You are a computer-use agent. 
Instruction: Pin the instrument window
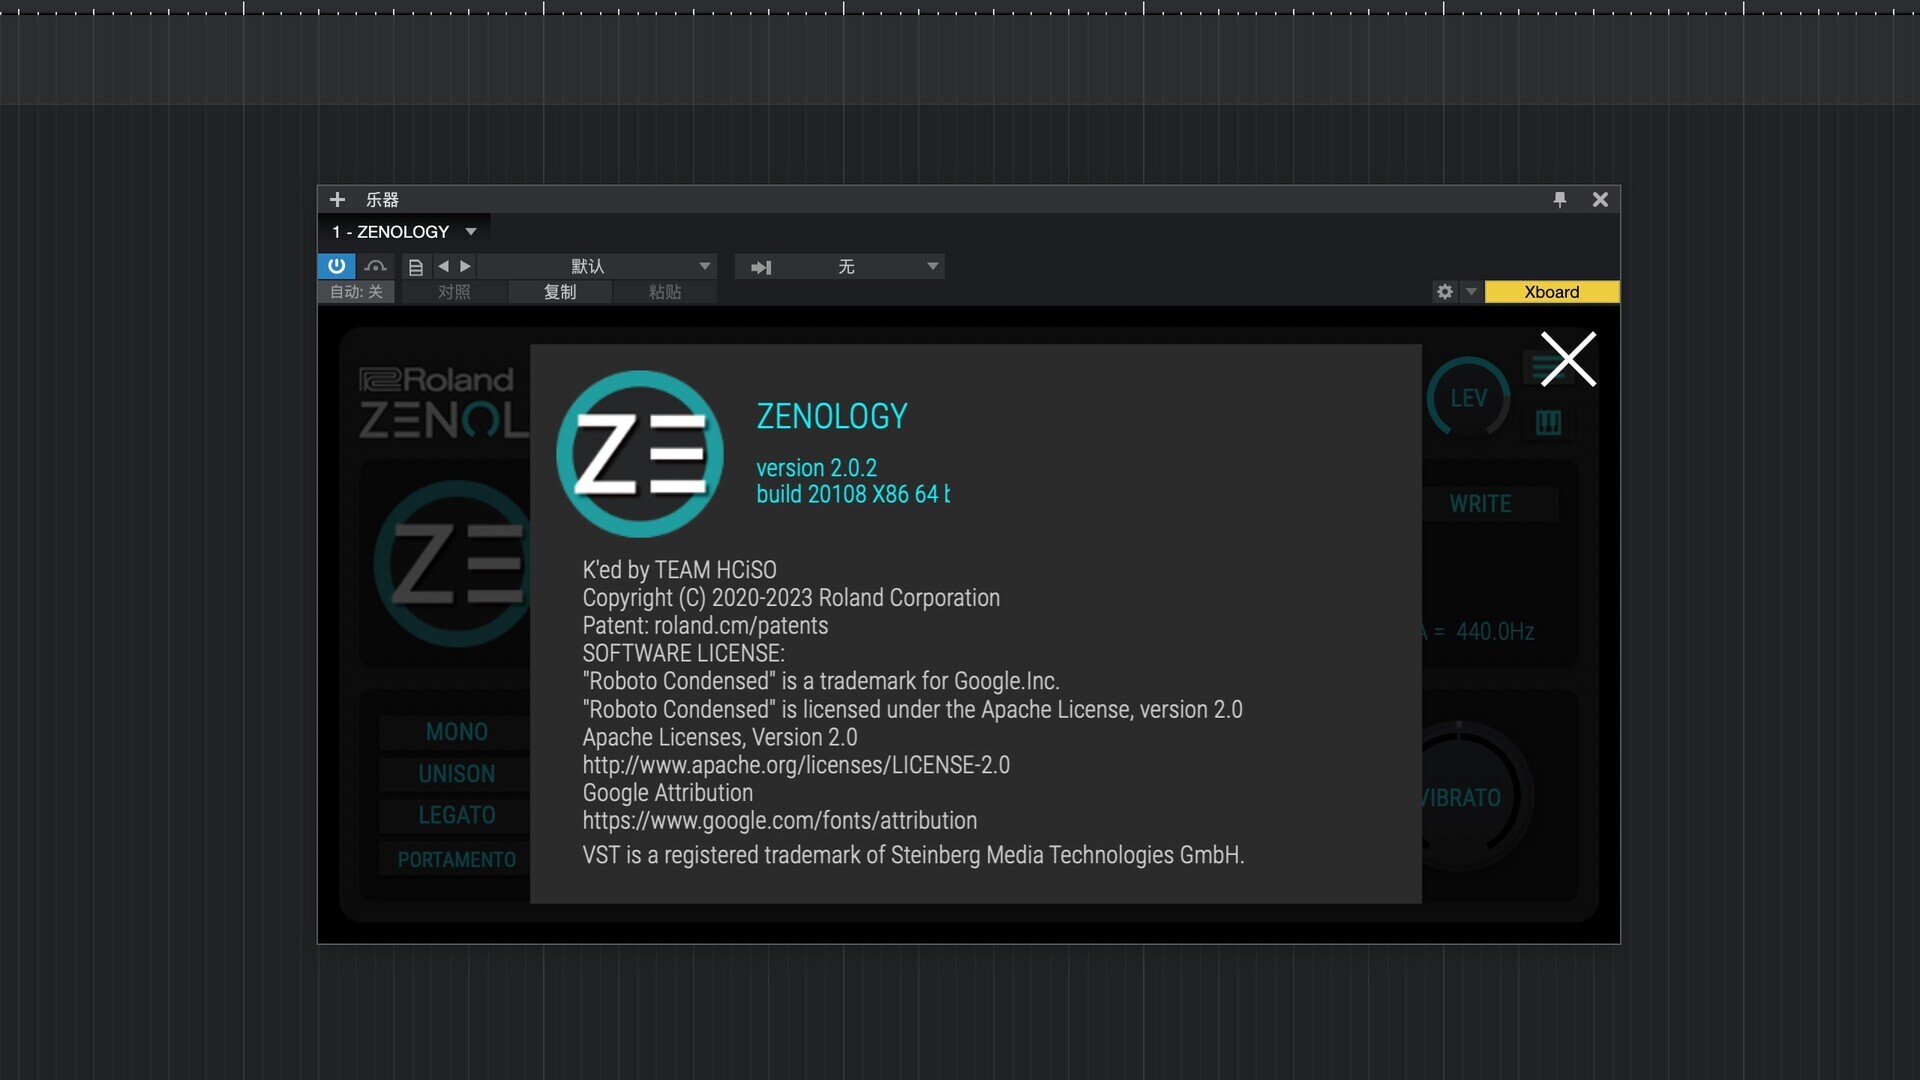(x=1559, y=200)
